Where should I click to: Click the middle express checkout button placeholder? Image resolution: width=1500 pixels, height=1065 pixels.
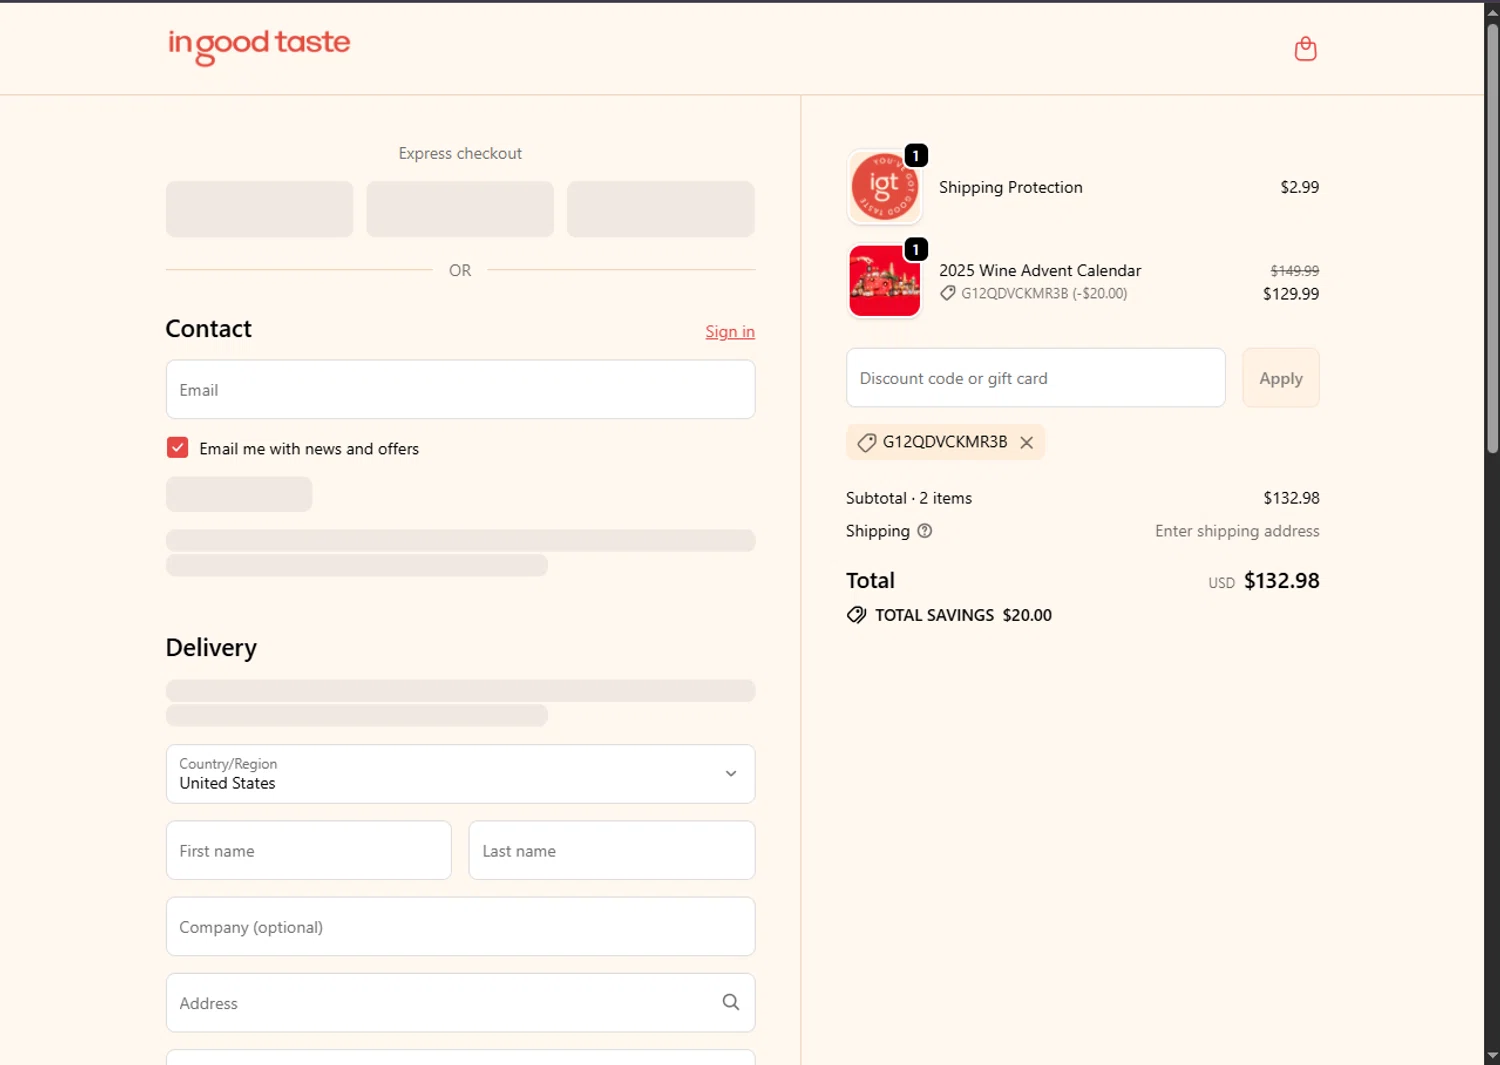tap(460, 209)
